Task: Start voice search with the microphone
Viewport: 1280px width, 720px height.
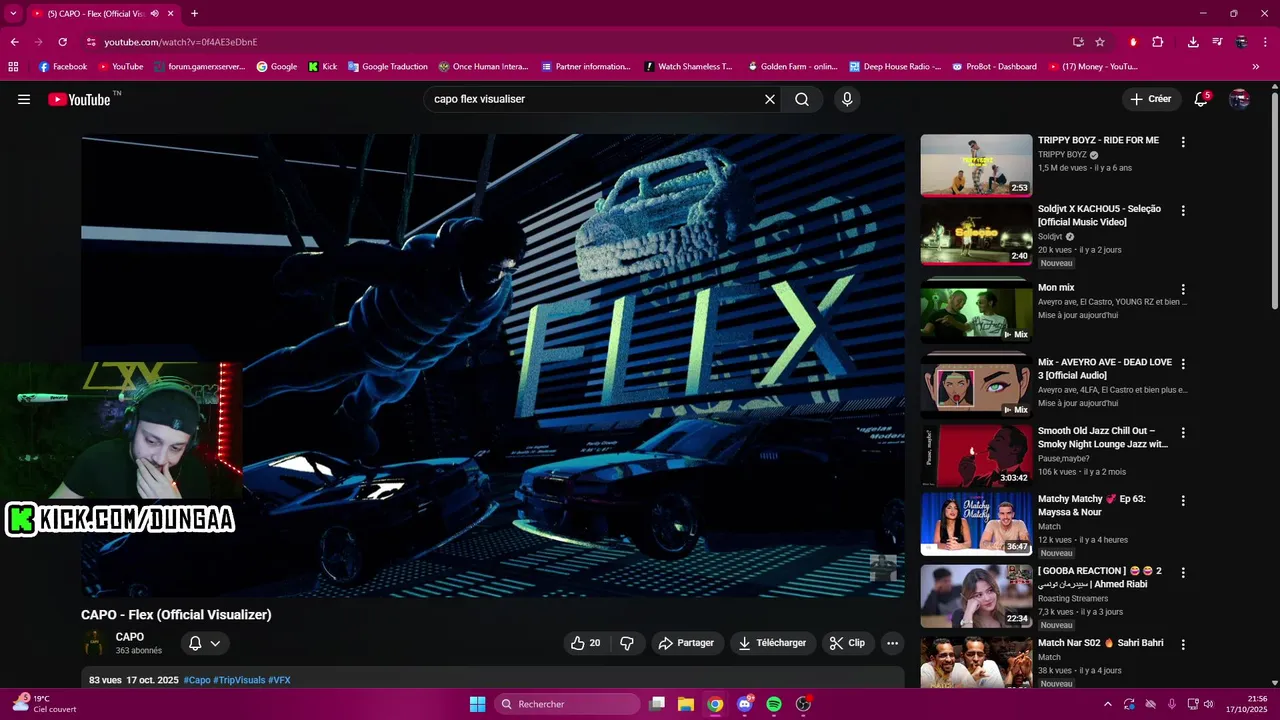Action: coord(847,99)
